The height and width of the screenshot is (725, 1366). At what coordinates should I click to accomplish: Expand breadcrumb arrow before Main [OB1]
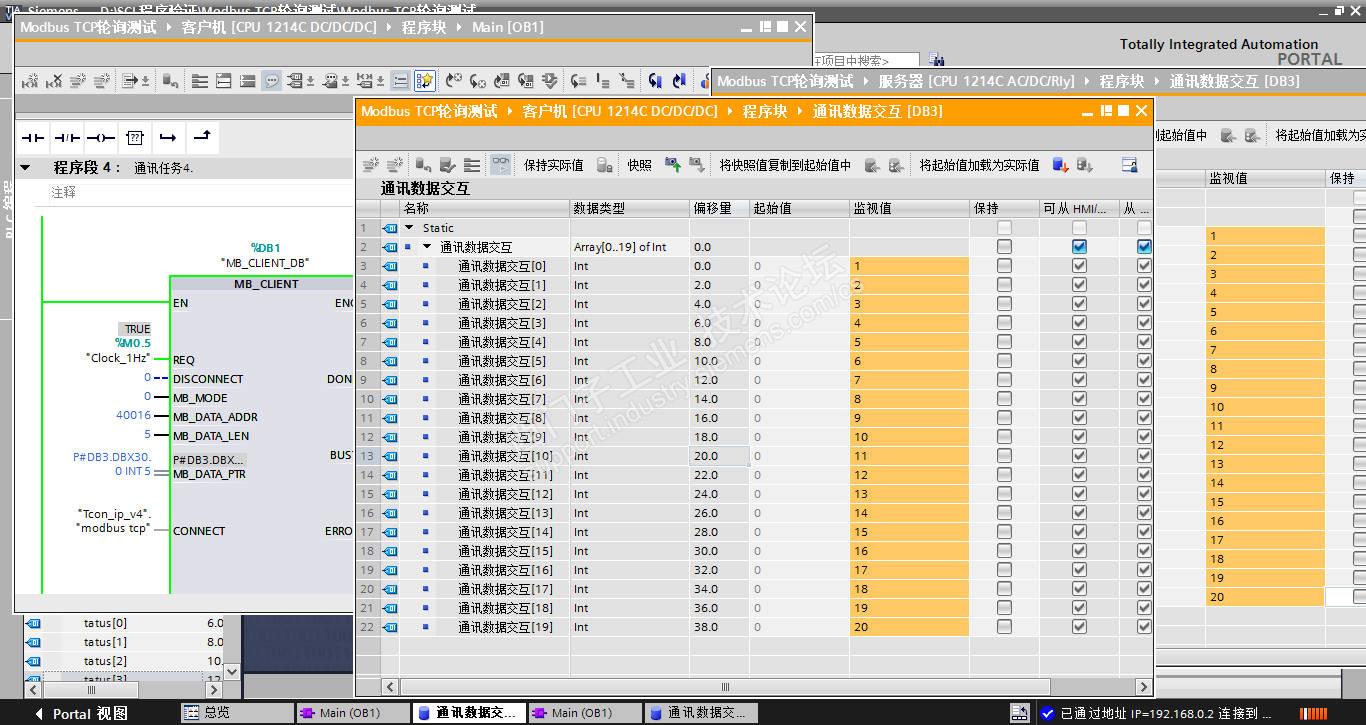[x=459, y=27]
